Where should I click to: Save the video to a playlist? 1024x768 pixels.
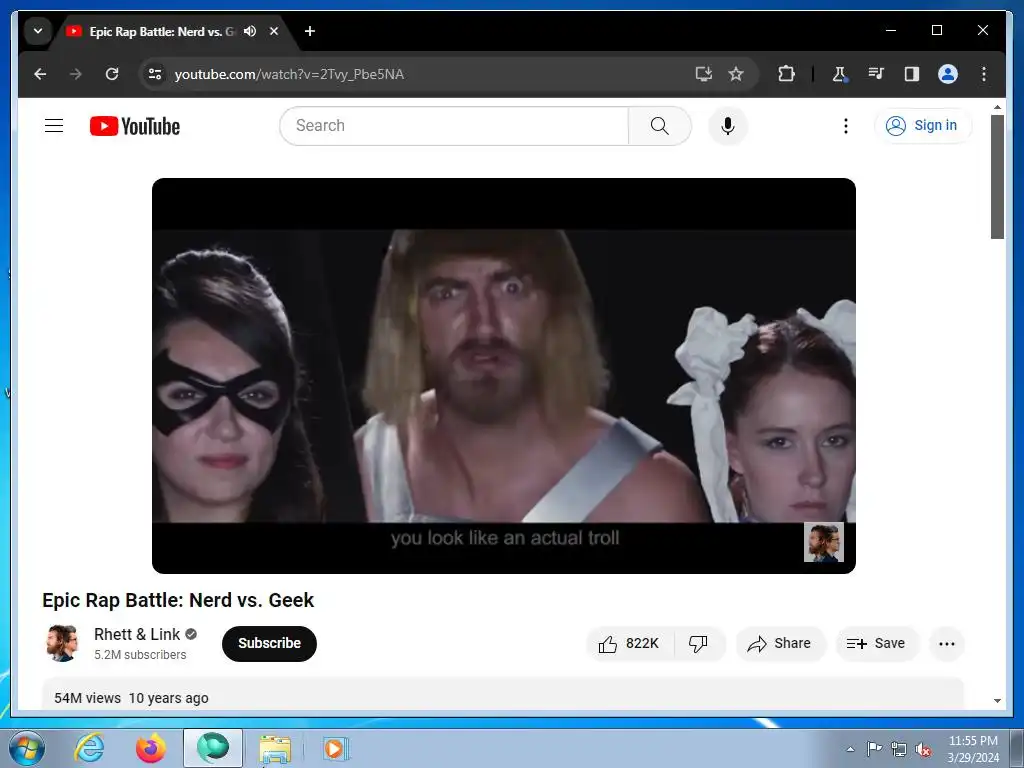coord(876,644)
